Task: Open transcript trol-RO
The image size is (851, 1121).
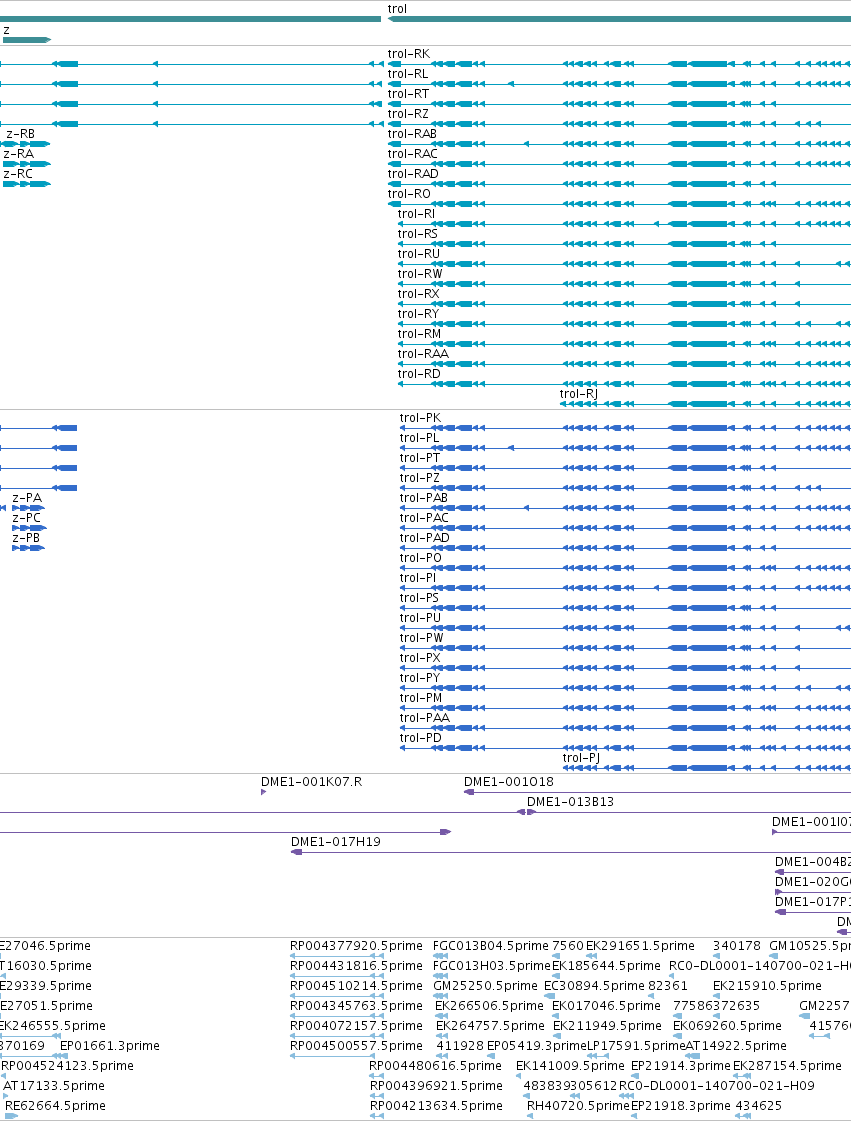Action: pos(409,194)
